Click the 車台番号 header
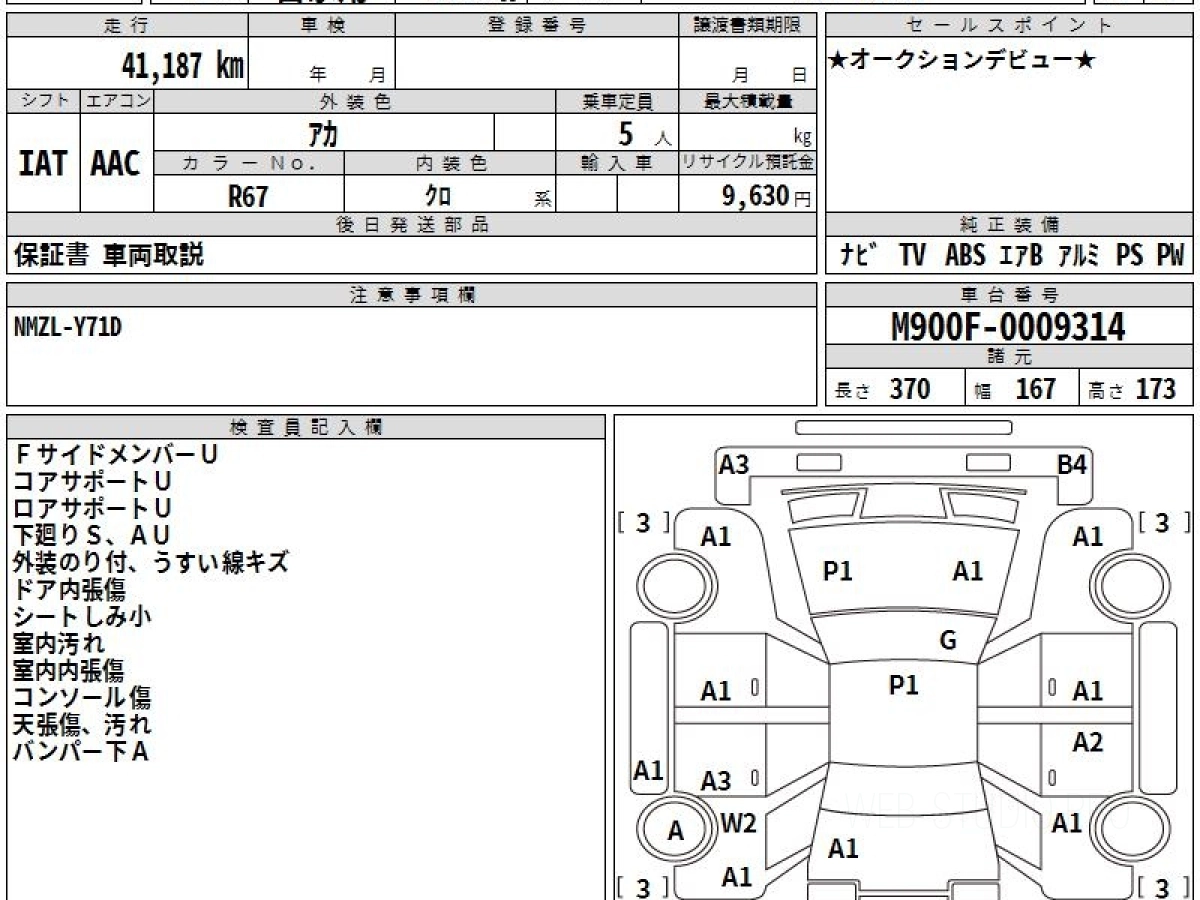Screen dimensions: 1200x900 coord(1009,294)
